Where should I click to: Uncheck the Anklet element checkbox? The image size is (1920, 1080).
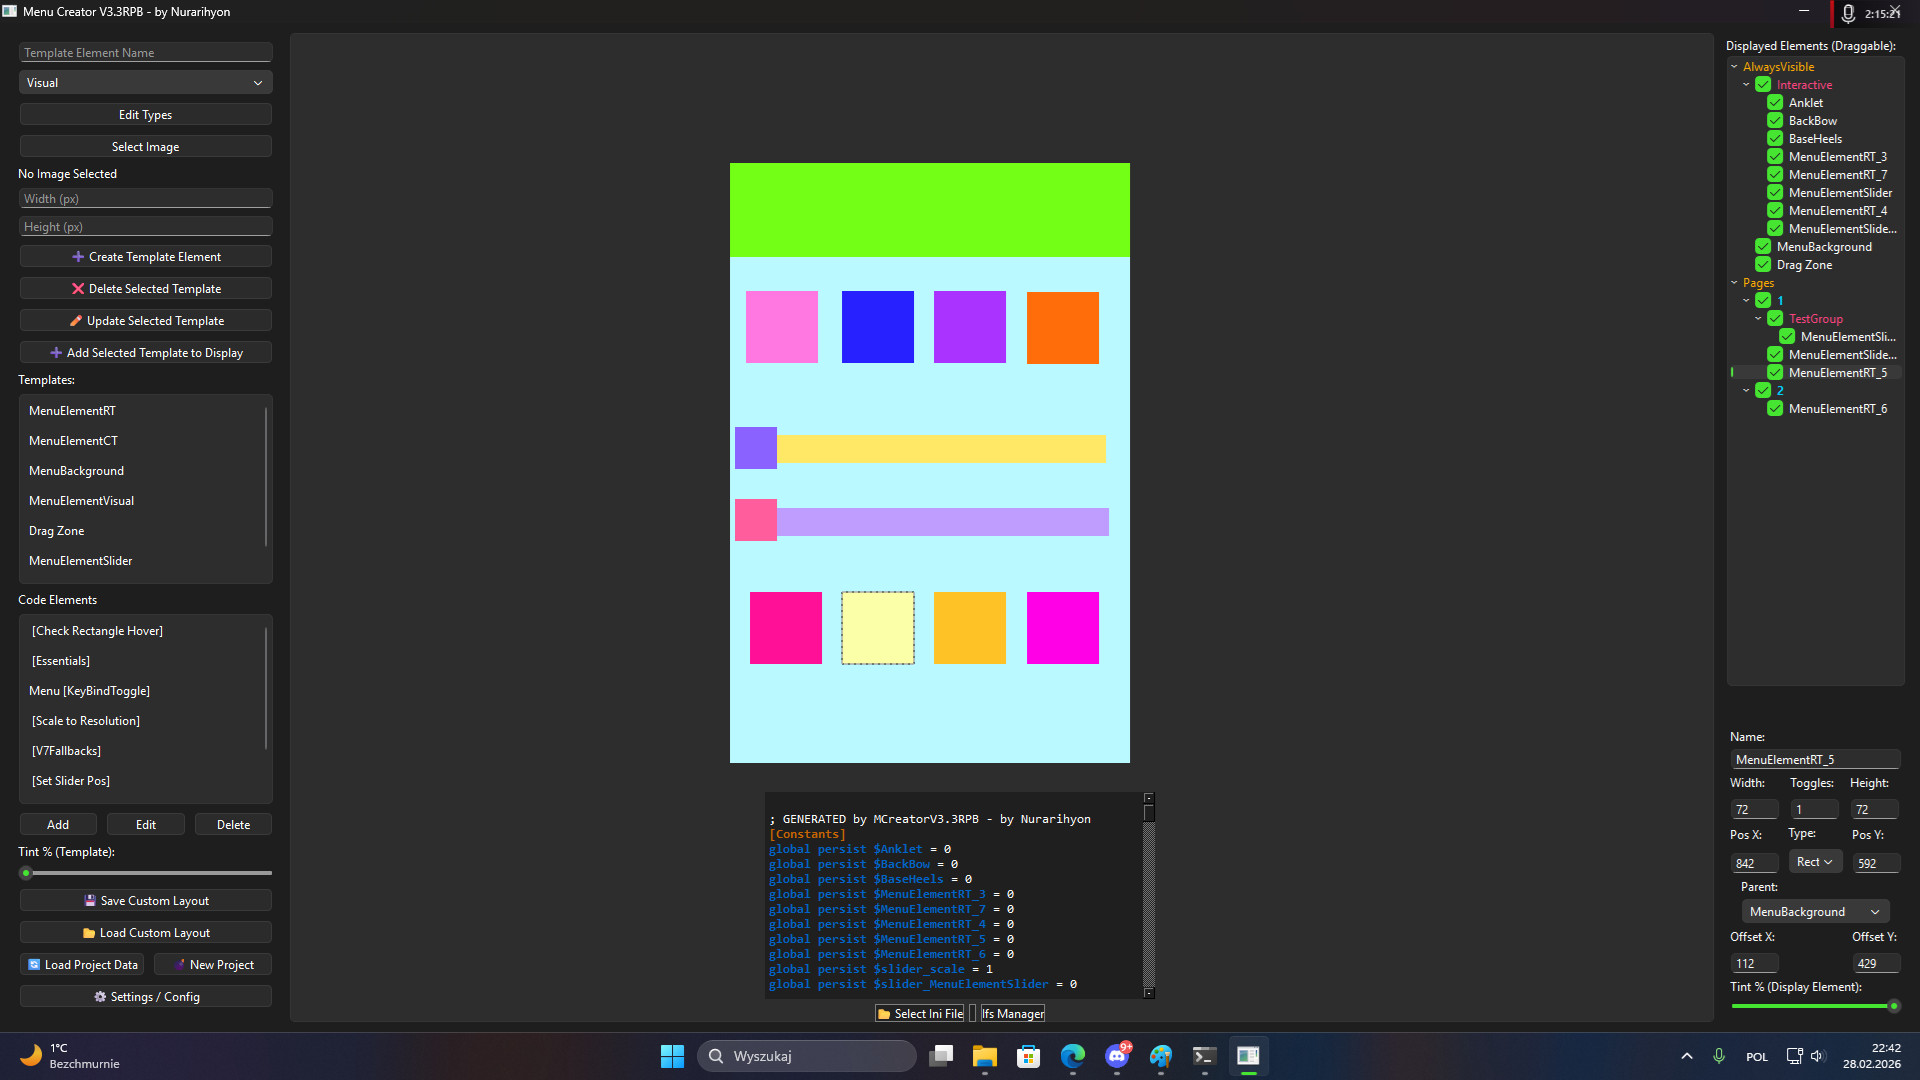[1775, 103]
